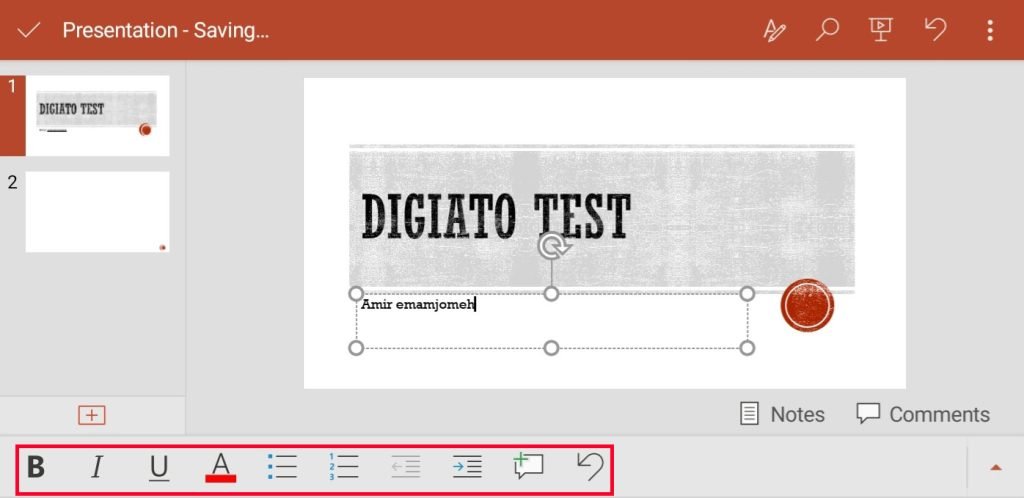The width and height of the screenshot is (1024, 498).
Task: Click the red circular seal graphic
Action: (807, 305)
